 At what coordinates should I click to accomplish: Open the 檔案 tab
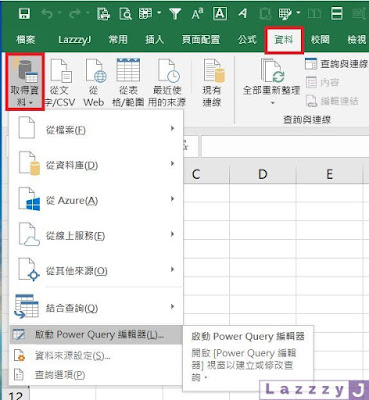pos(25,40)
